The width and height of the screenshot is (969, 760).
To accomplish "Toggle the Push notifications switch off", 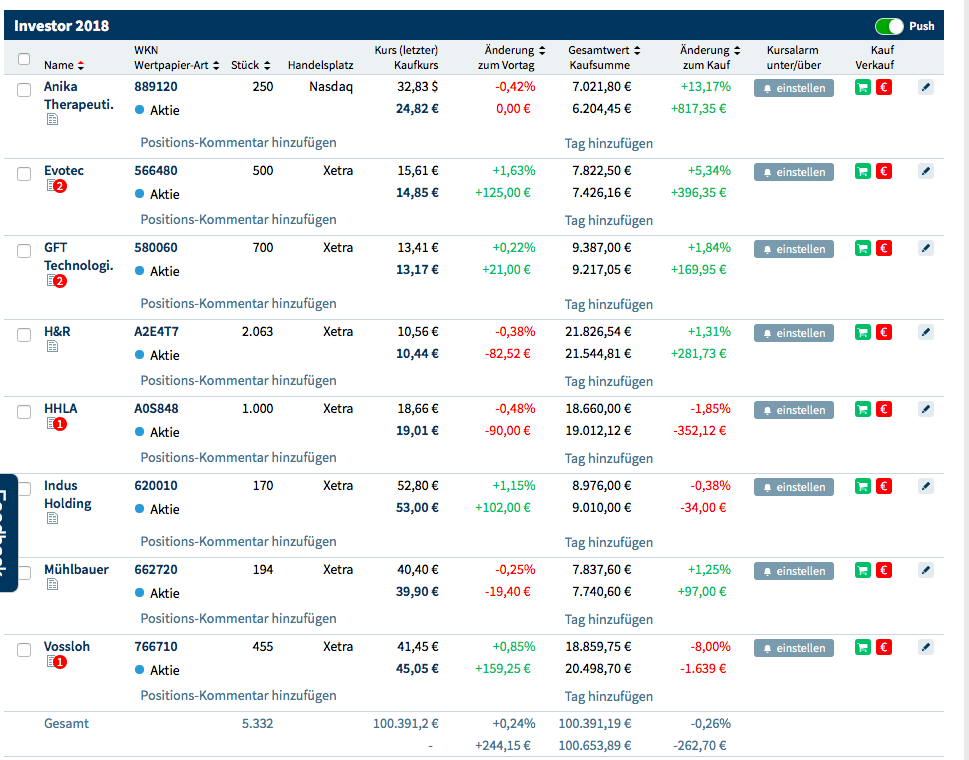I will click(x=889, y=27).
